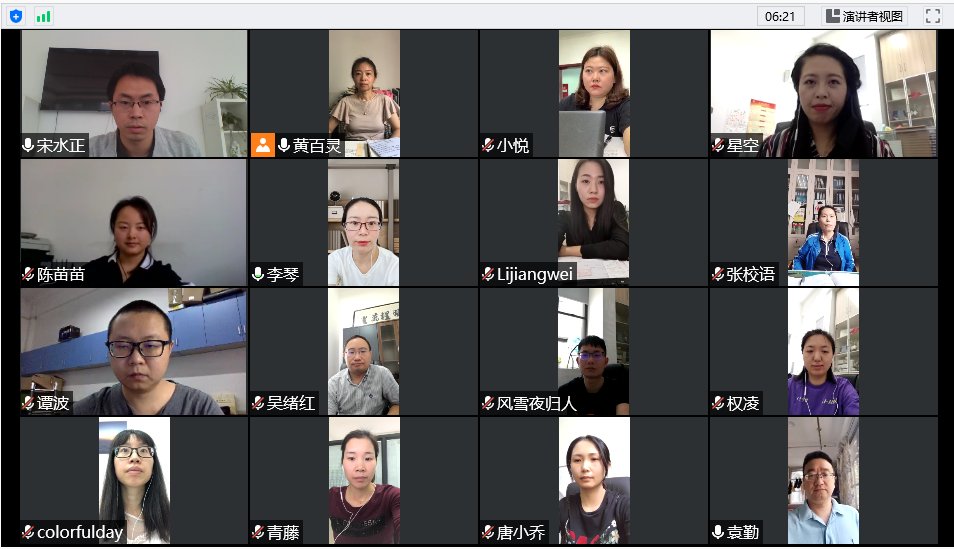This screenshot has width=954, height=549.
Task: Click the muted mic icon for 权凌
Action: point(718,403)
